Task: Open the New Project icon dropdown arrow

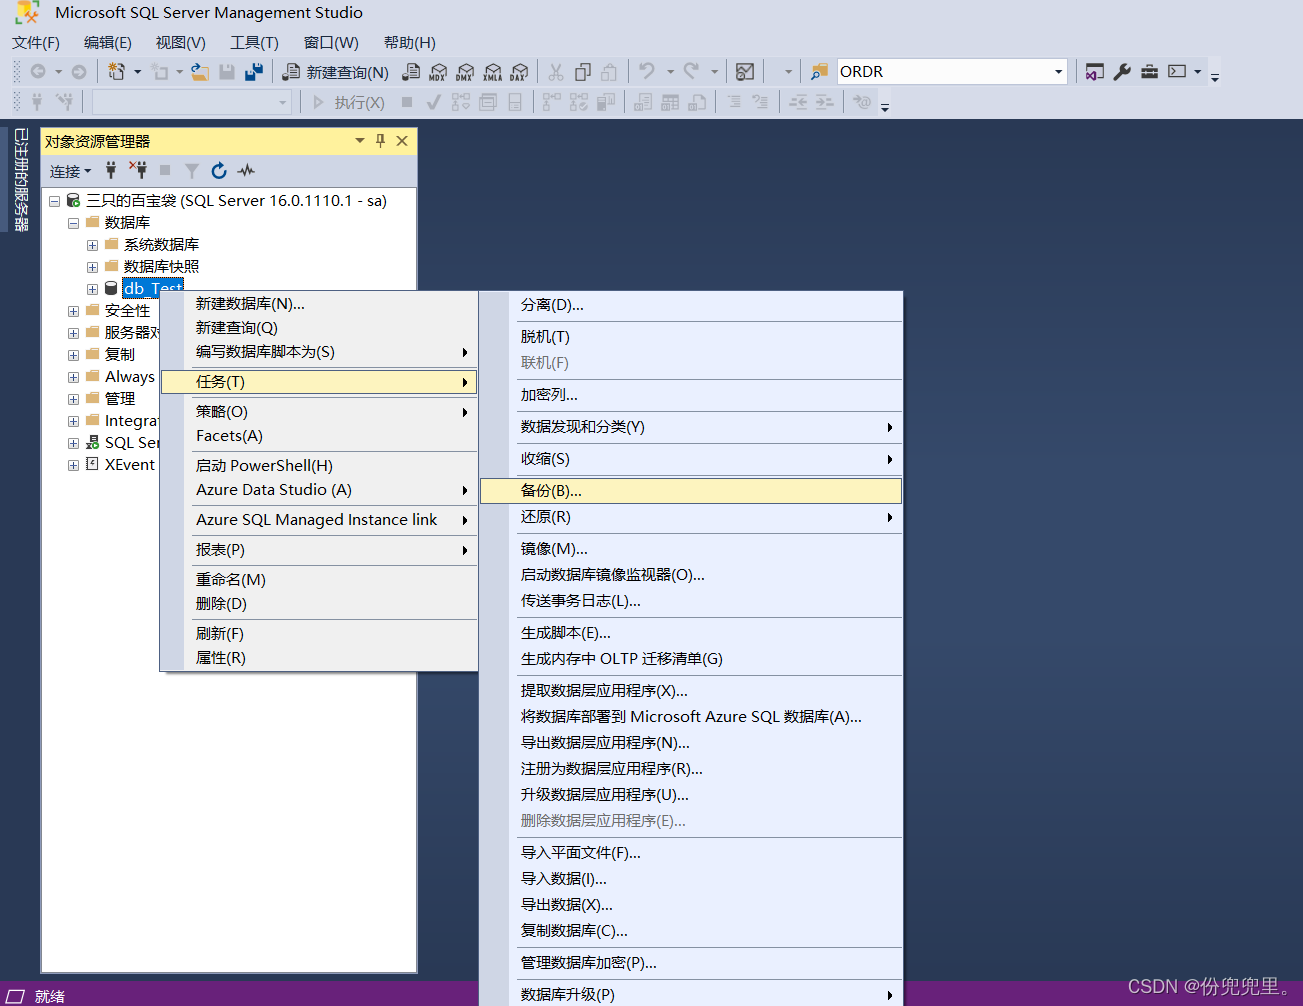Action: click(137, 72)
